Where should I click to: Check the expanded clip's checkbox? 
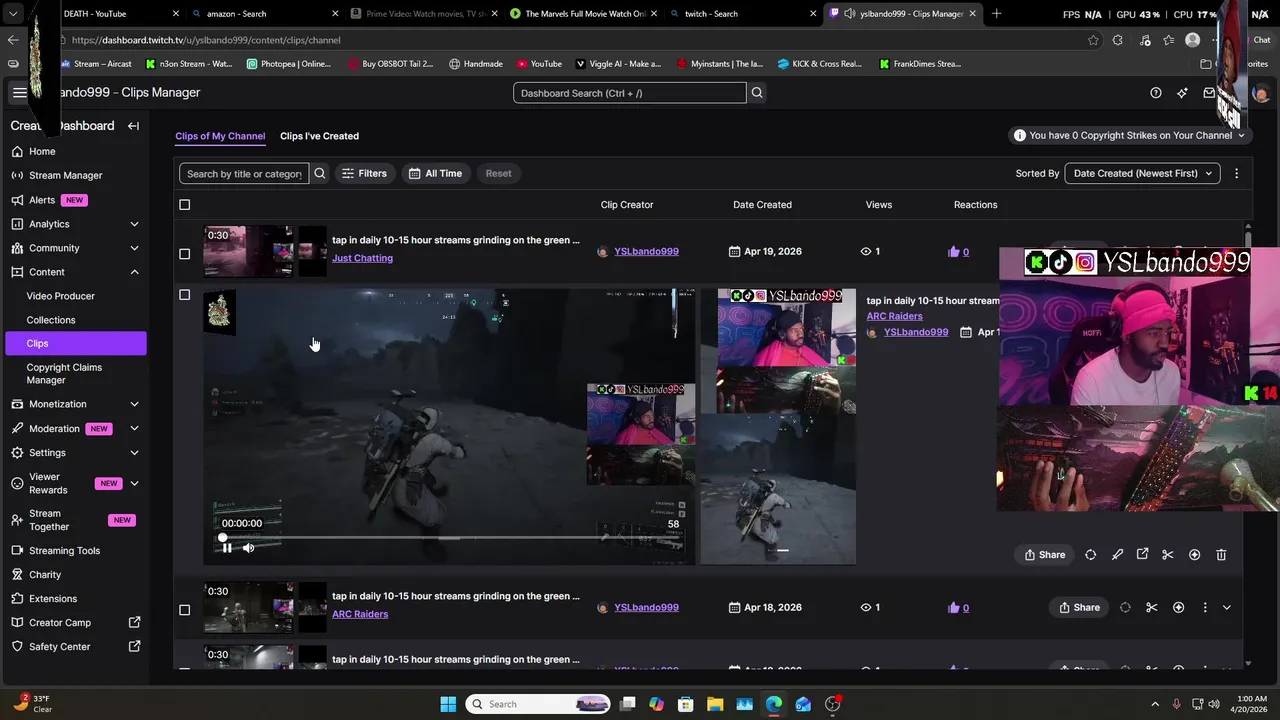(184, 295)
